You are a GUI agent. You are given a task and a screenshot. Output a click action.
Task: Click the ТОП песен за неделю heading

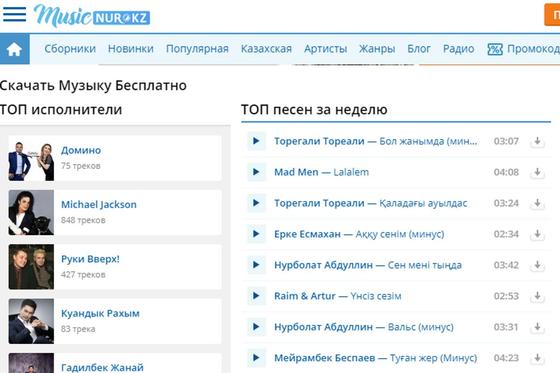click(314, 109)
